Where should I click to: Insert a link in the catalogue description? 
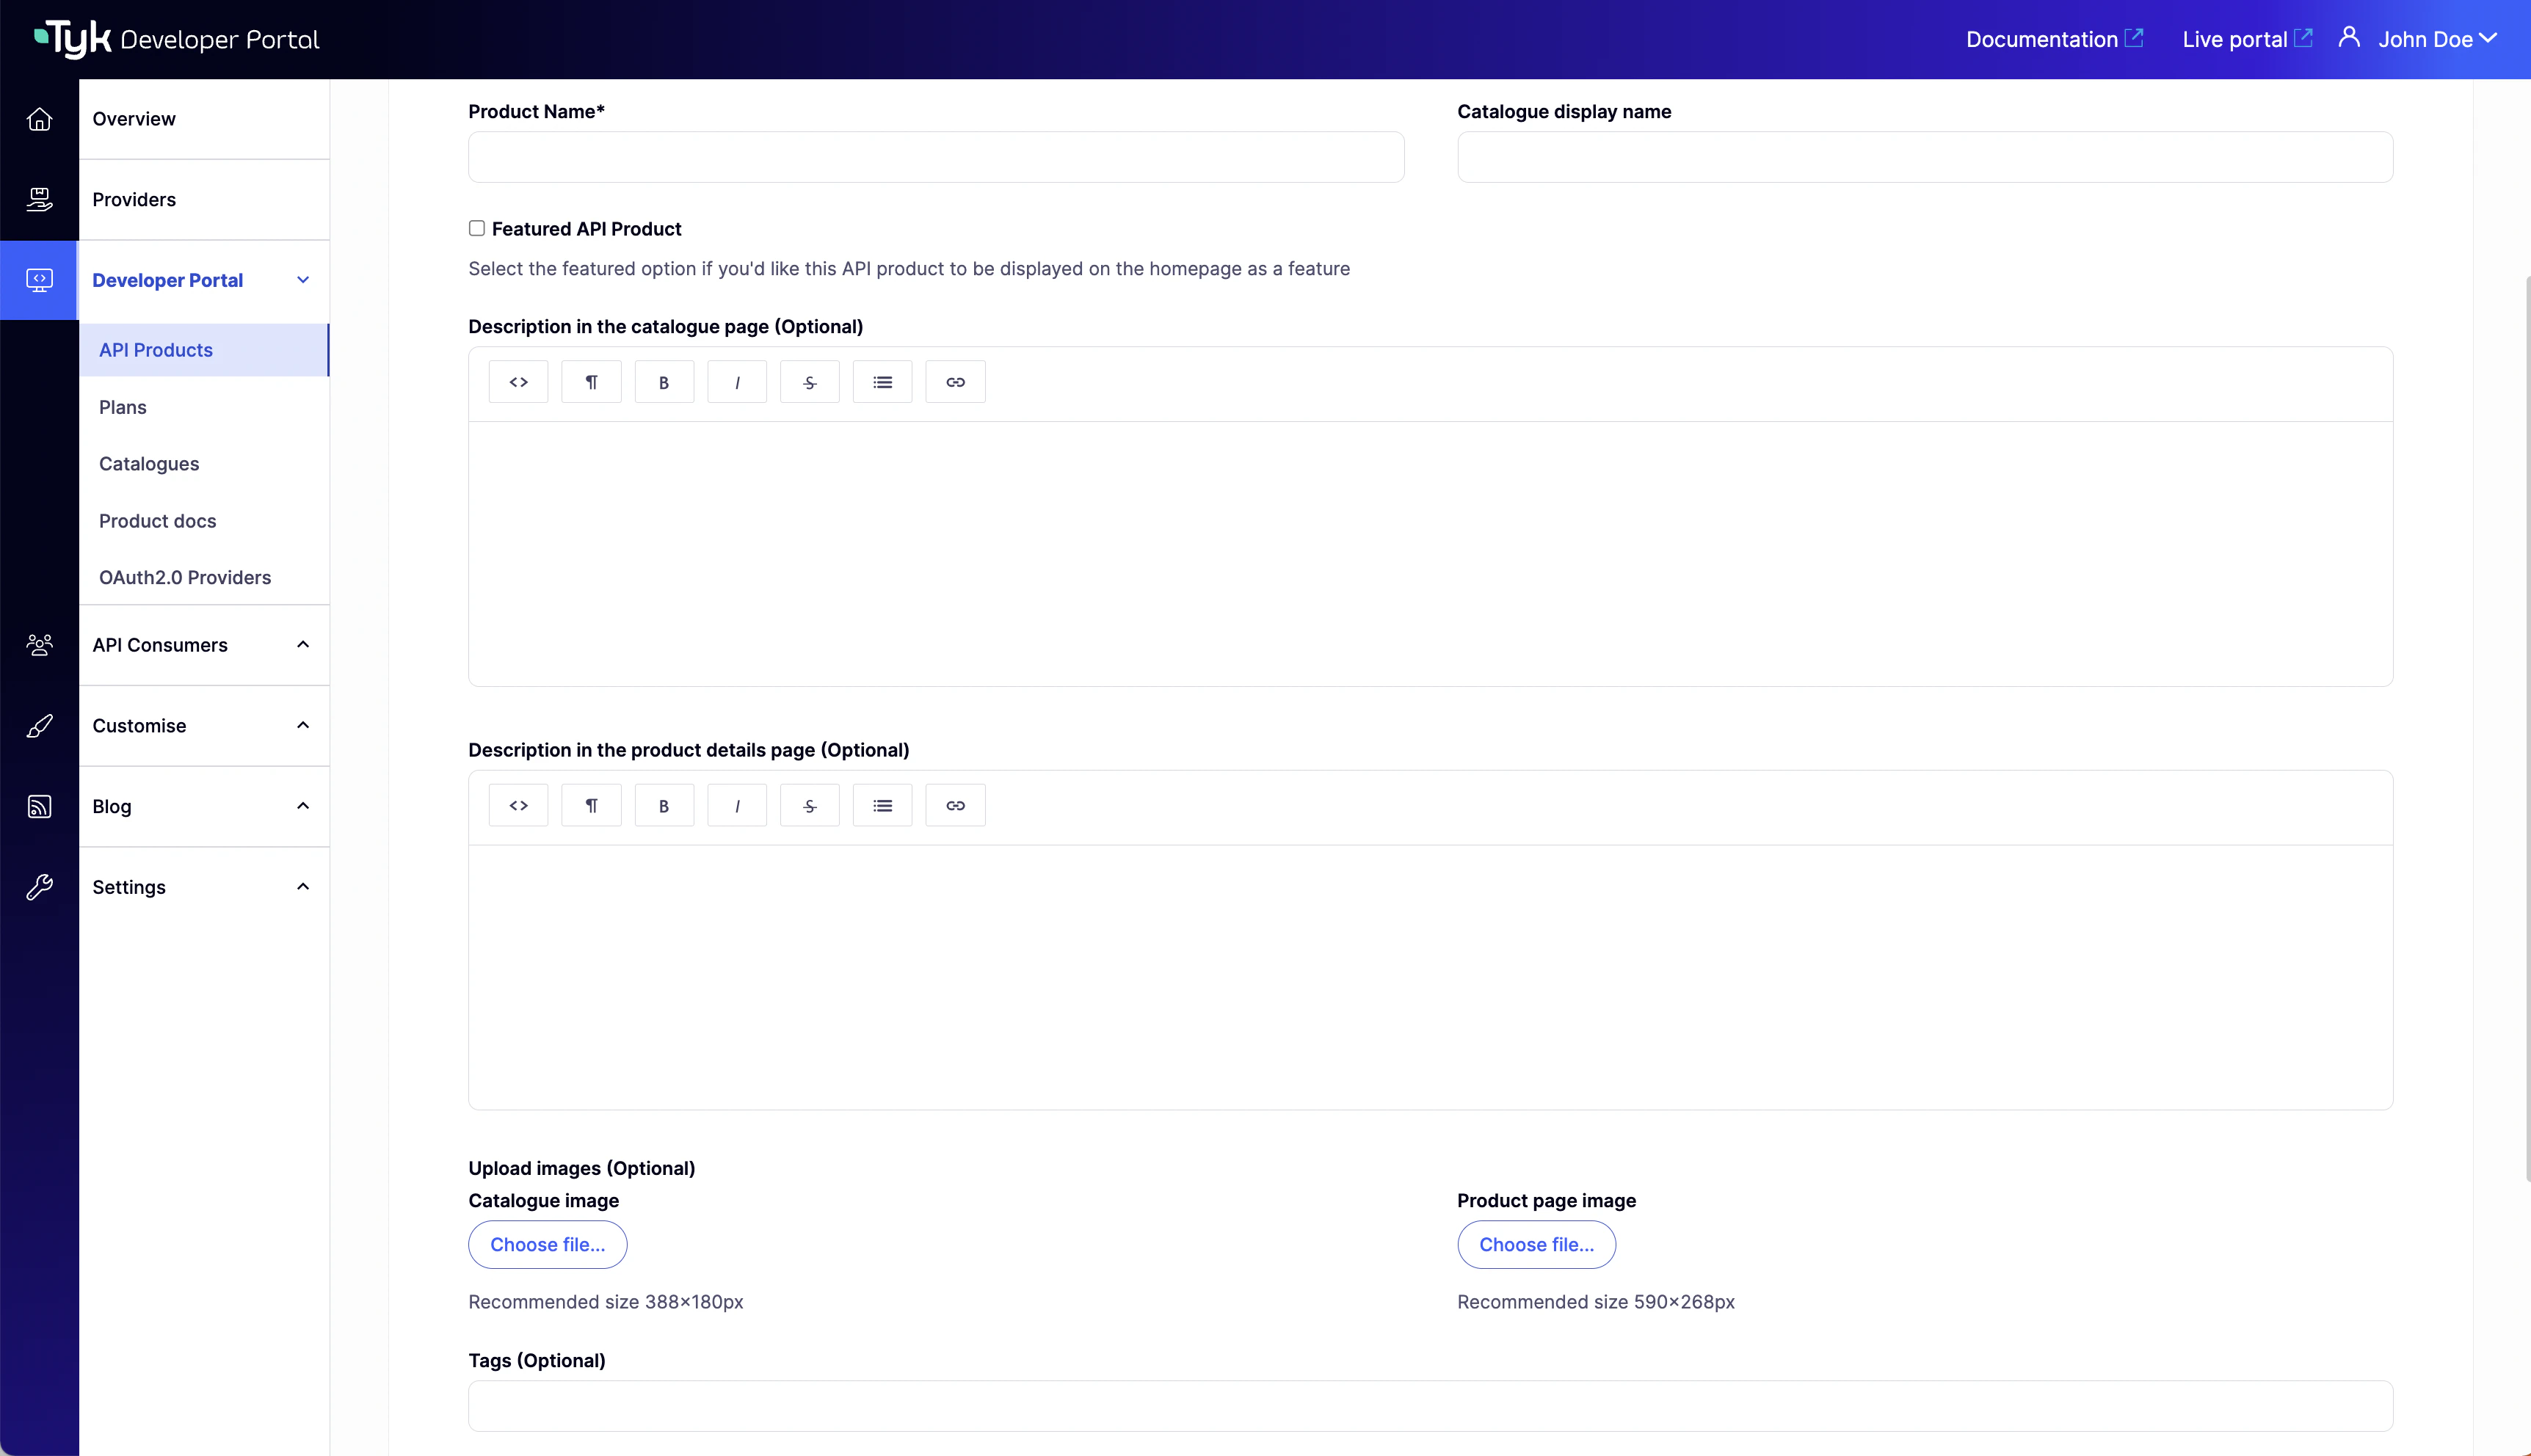click(x=955, y=381)
